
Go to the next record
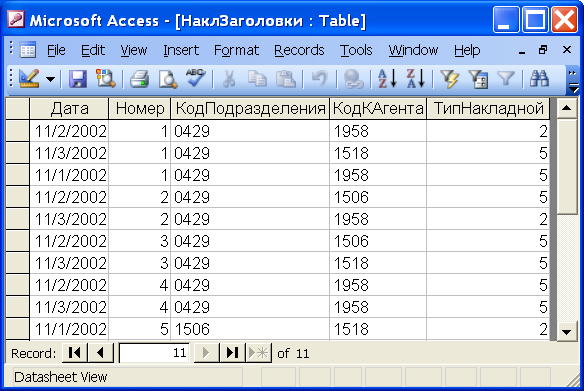[206, 352]
